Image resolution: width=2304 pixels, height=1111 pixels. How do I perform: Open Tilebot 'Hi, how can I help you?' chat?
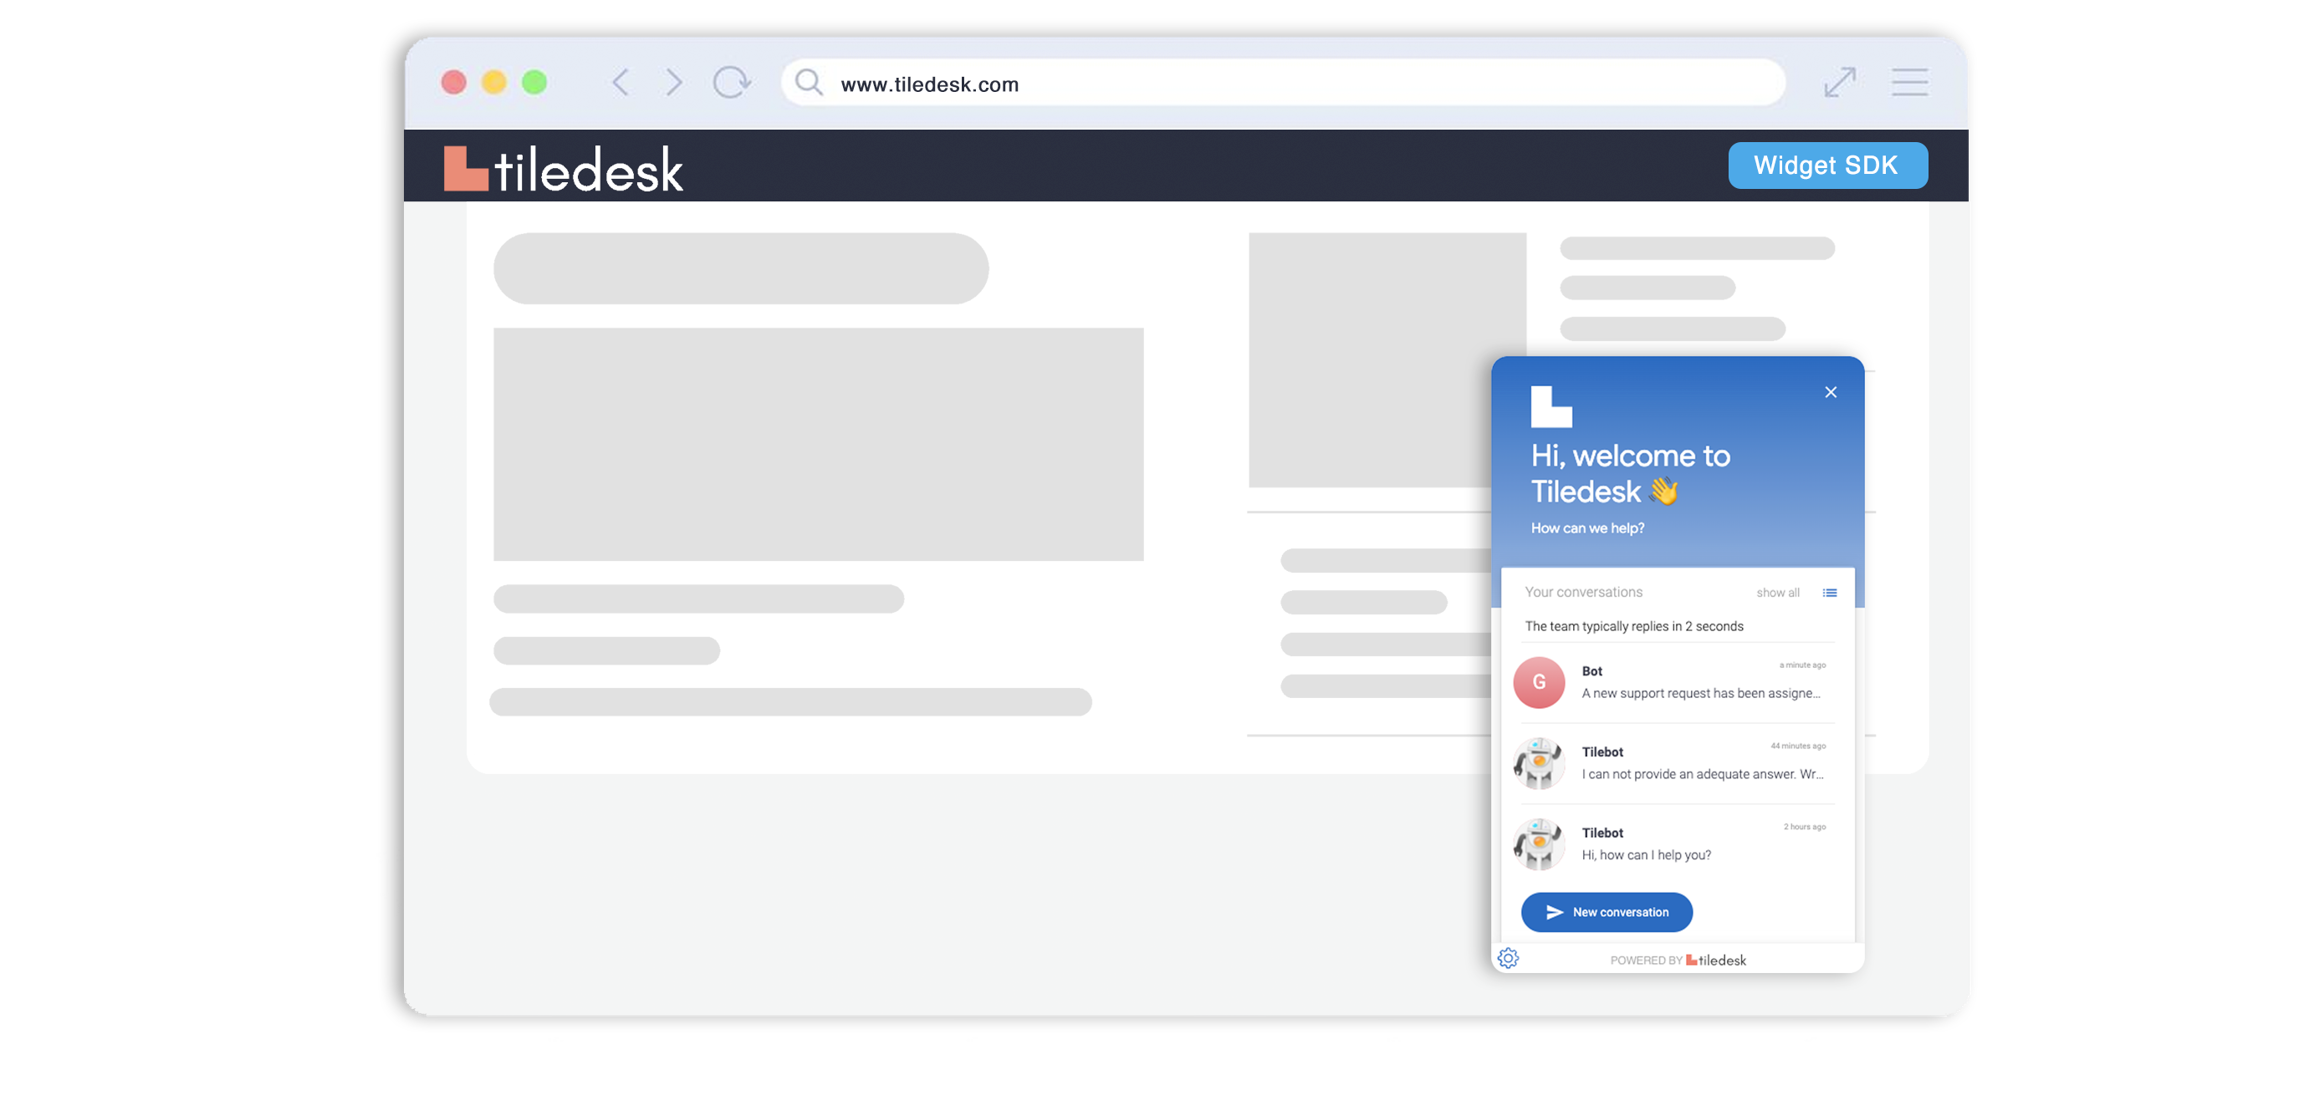click(x=1700, y=844)
